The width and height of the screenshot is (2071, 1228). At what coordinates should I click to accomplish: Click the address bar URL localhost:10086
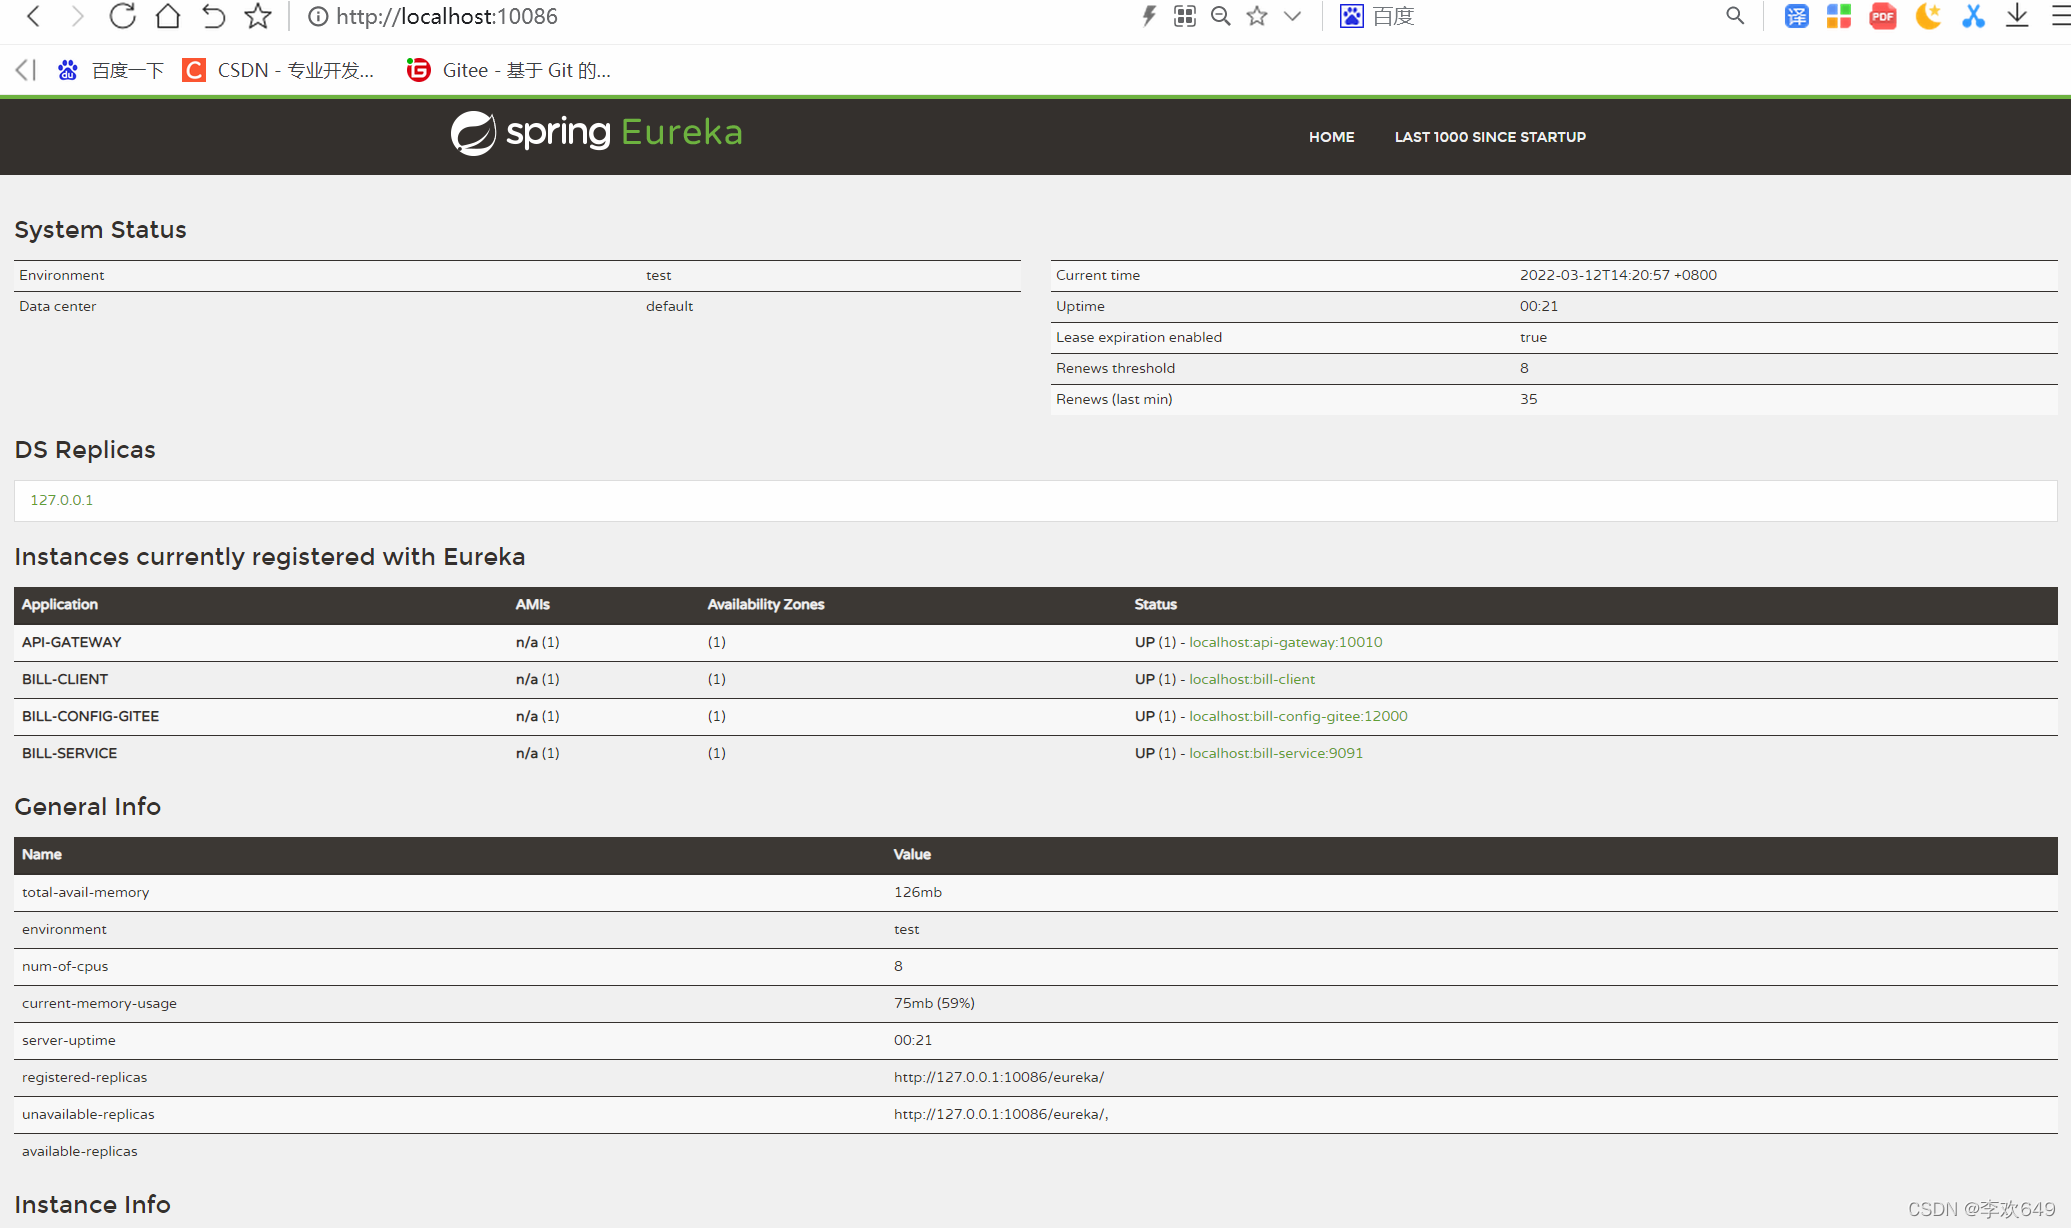[x=447, y=16]
